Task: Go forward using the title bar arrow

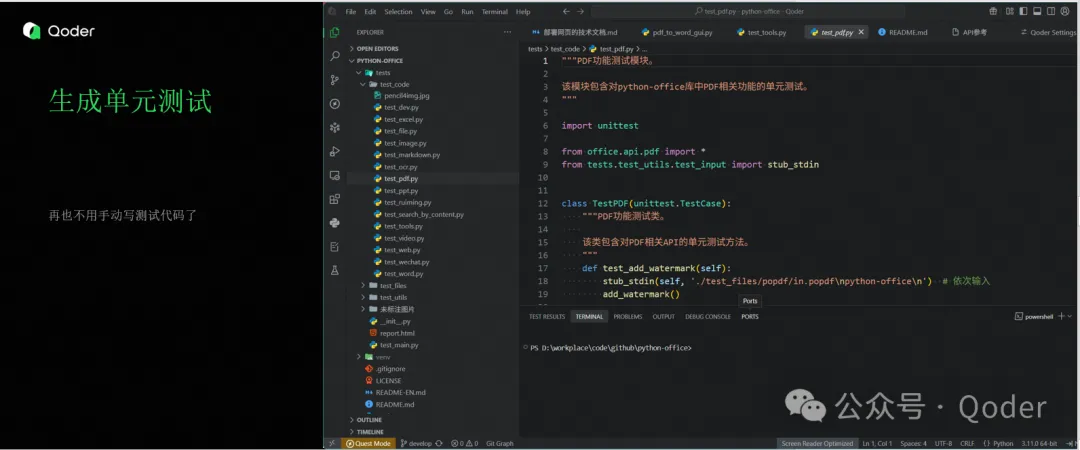Action: pyautogui.click(x=580, y=12)
